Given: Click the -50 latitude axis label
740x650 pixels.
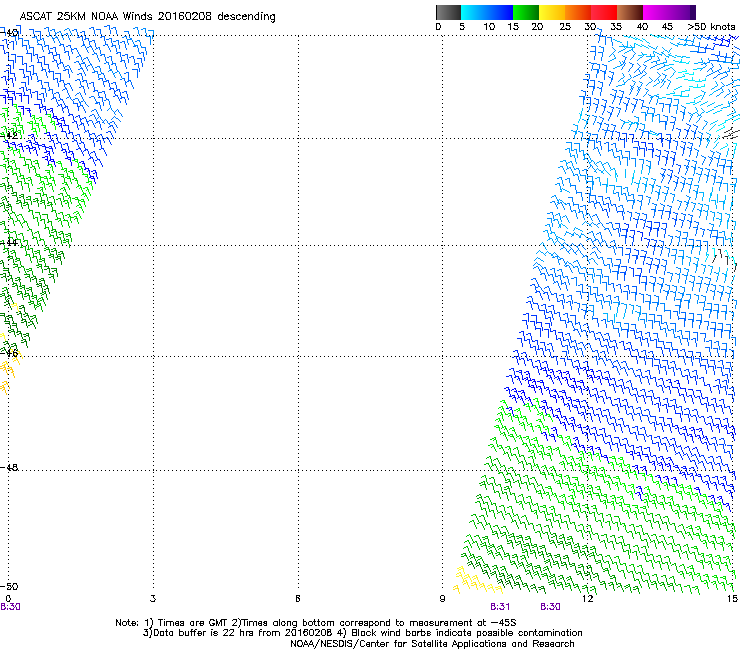Looking at the screenshot, I should [x=9, y=586].
